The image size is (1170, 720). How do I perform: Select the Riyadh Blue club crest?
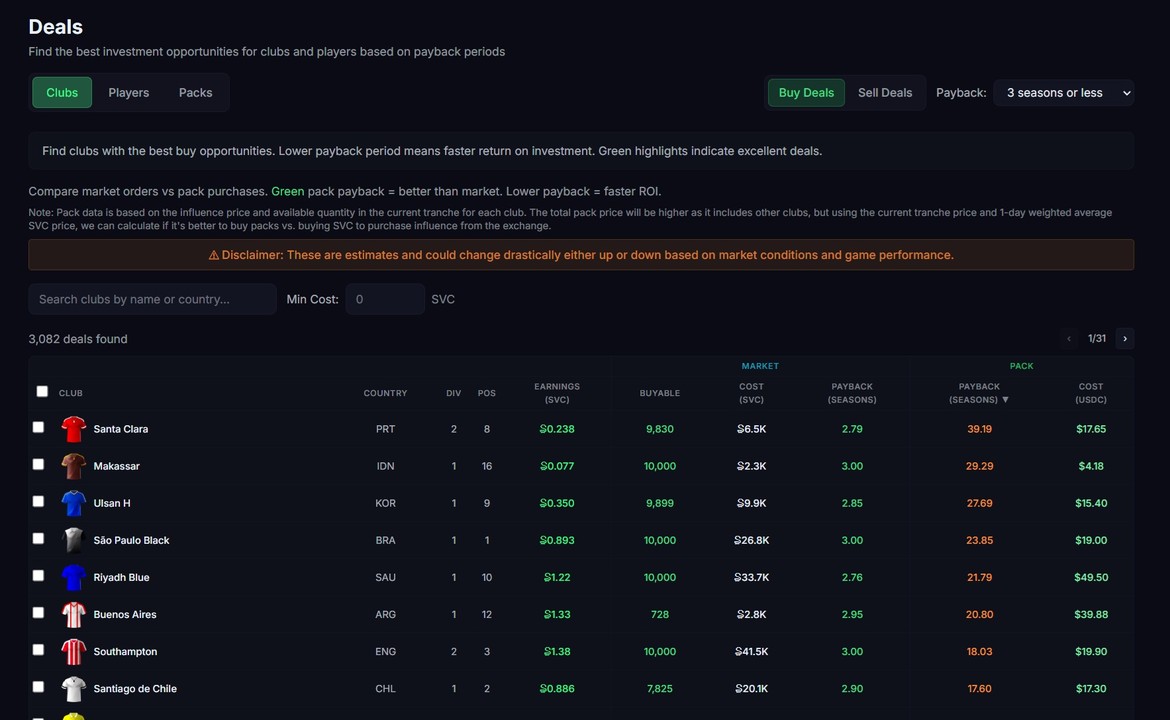(73, 576)
